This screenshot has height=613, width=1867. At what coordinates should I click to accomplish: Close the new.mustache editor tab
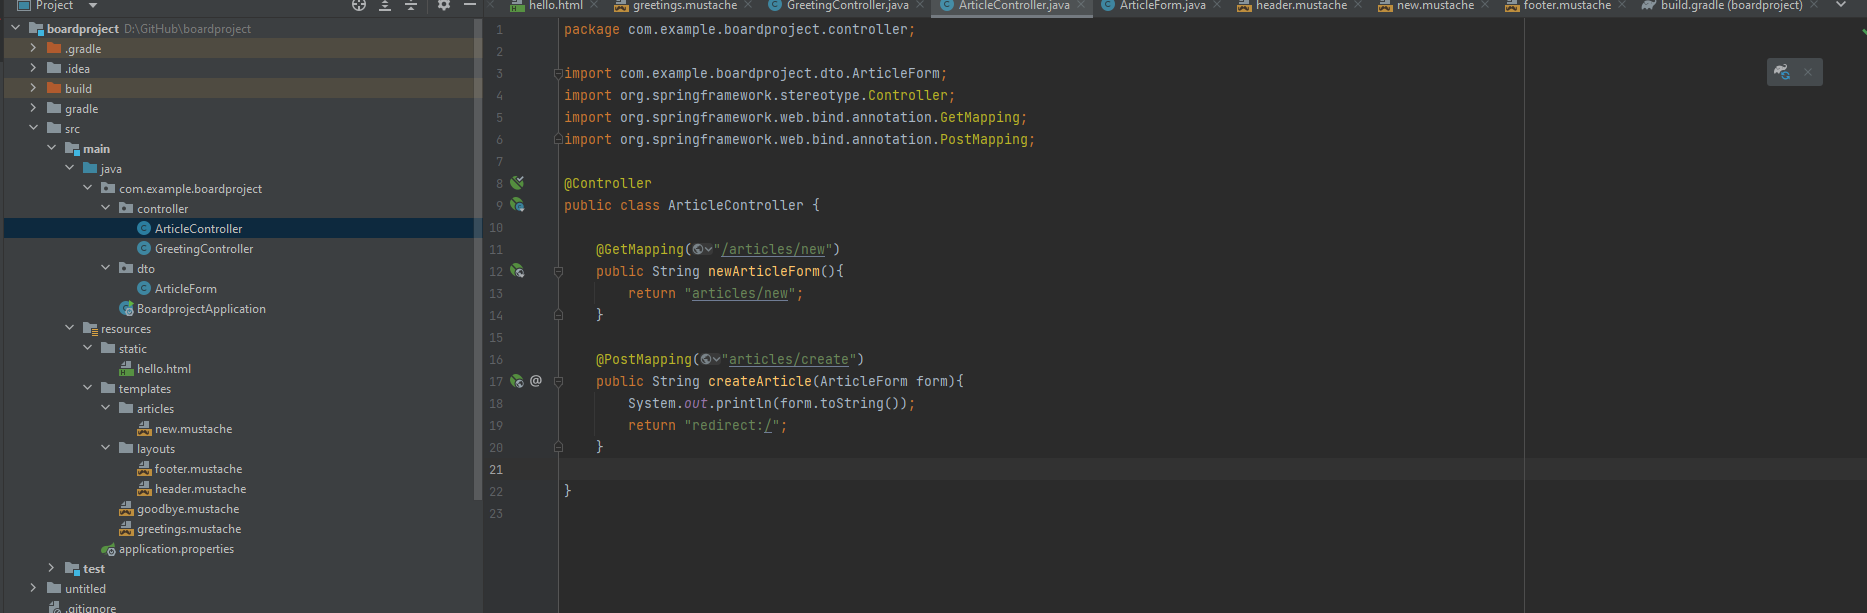pos(1485,5)
